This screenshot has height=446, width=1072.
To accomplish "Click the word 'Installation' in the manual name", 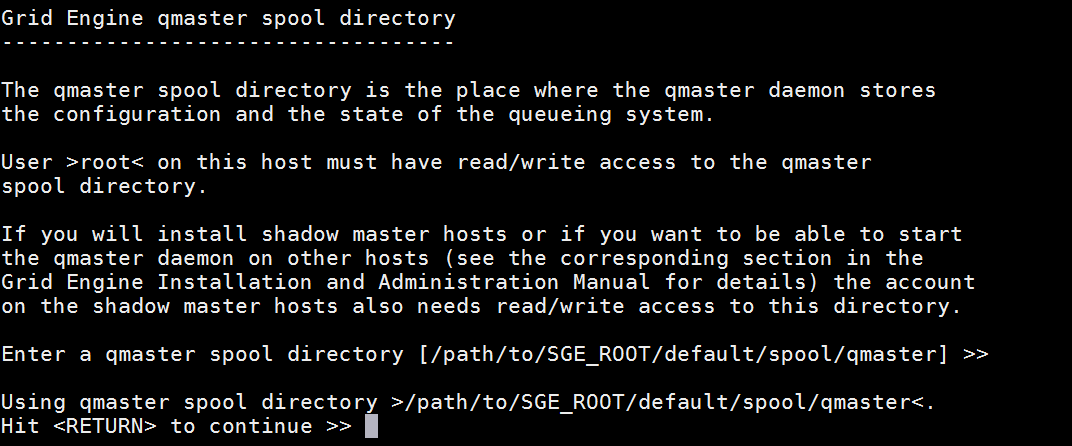I will point(234,282).
